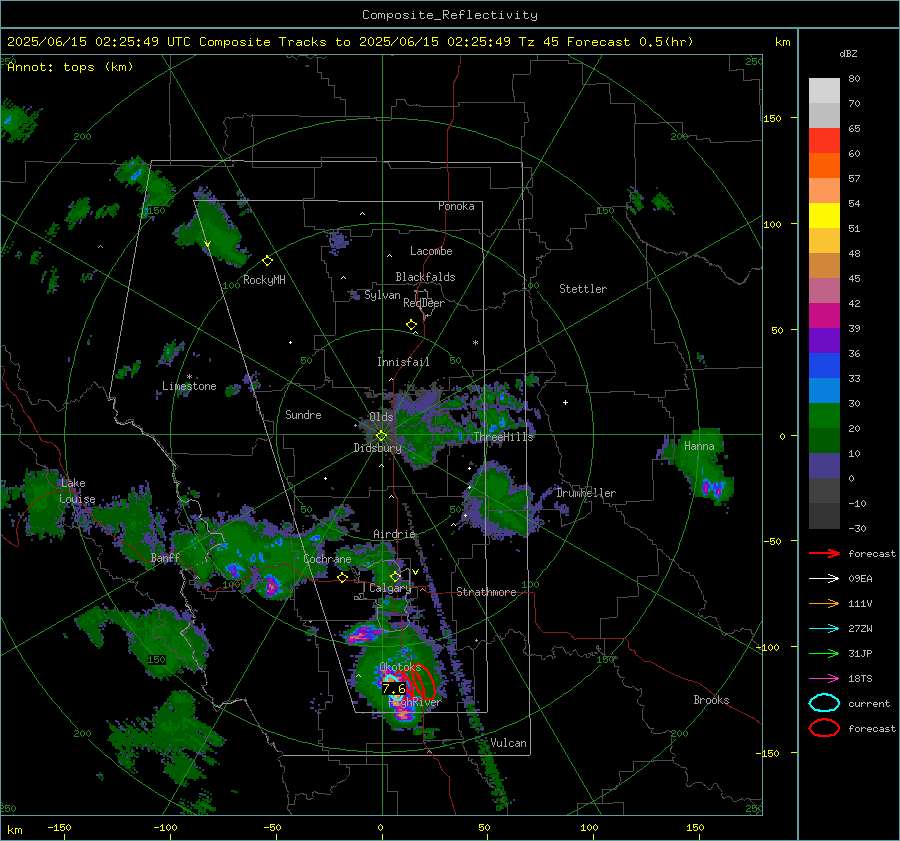Pick the red 65-60 dBZ color swatch

(824, 141)
